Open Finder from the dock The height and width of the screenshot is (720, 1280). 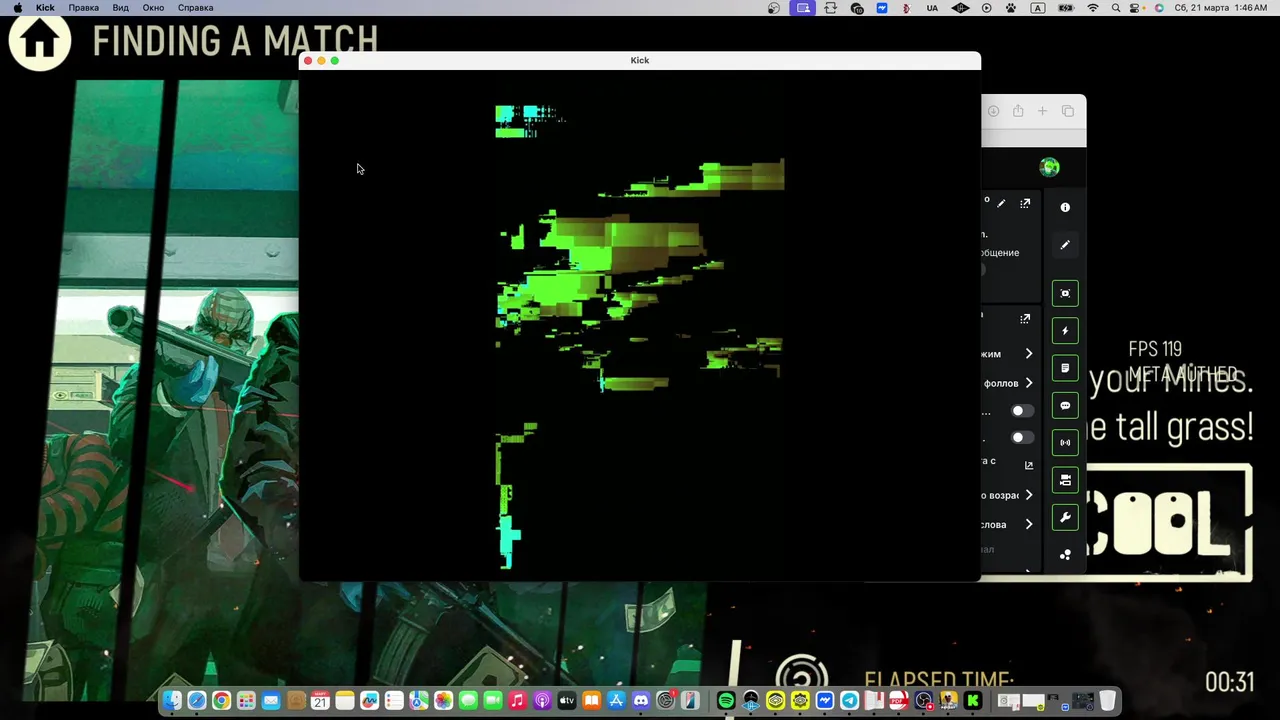click(x=172, y=701)
